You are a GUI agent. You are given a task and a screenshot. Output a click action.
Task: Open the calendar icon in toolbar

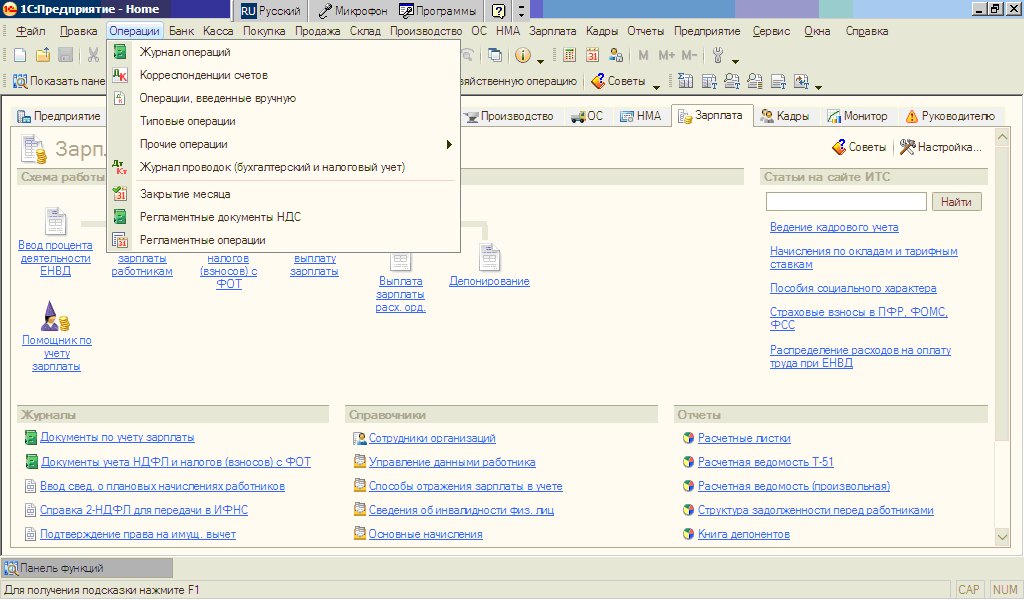pos(592,55)
